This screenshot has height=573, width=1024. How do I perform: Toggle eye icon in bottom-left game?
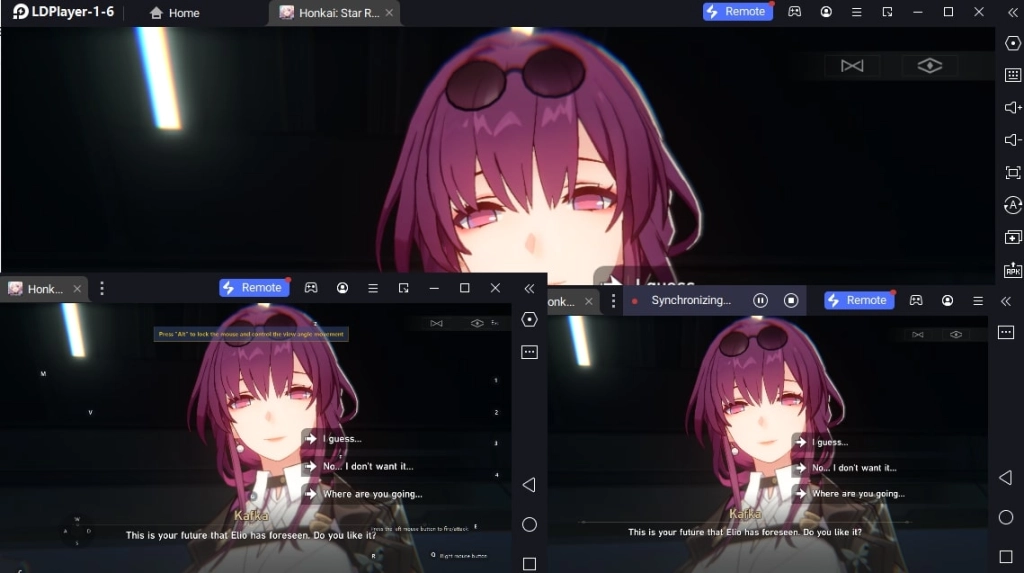click(x=477, y=323)
